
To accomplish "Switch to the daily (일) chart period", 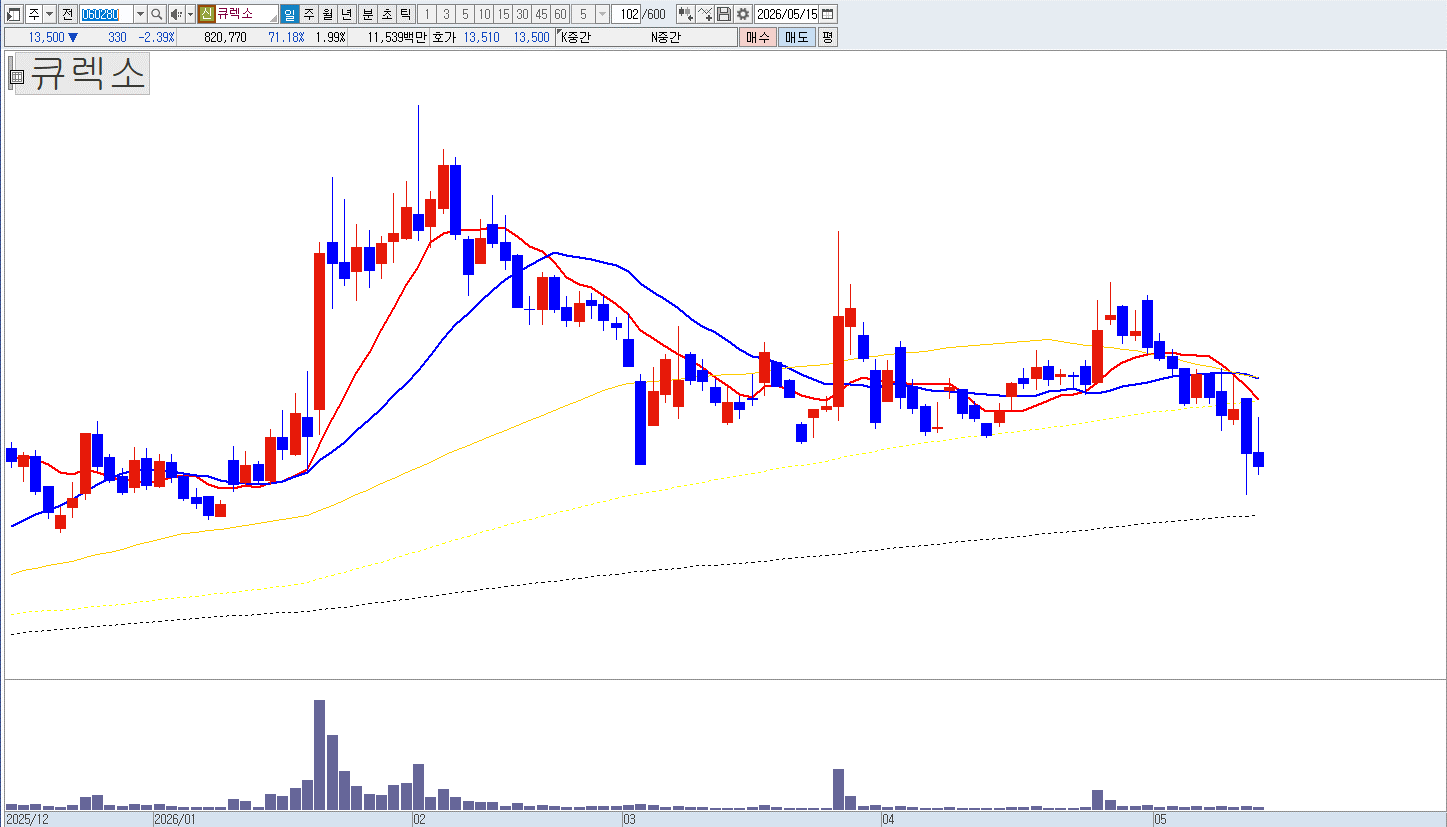I will (x=289, y=14).
